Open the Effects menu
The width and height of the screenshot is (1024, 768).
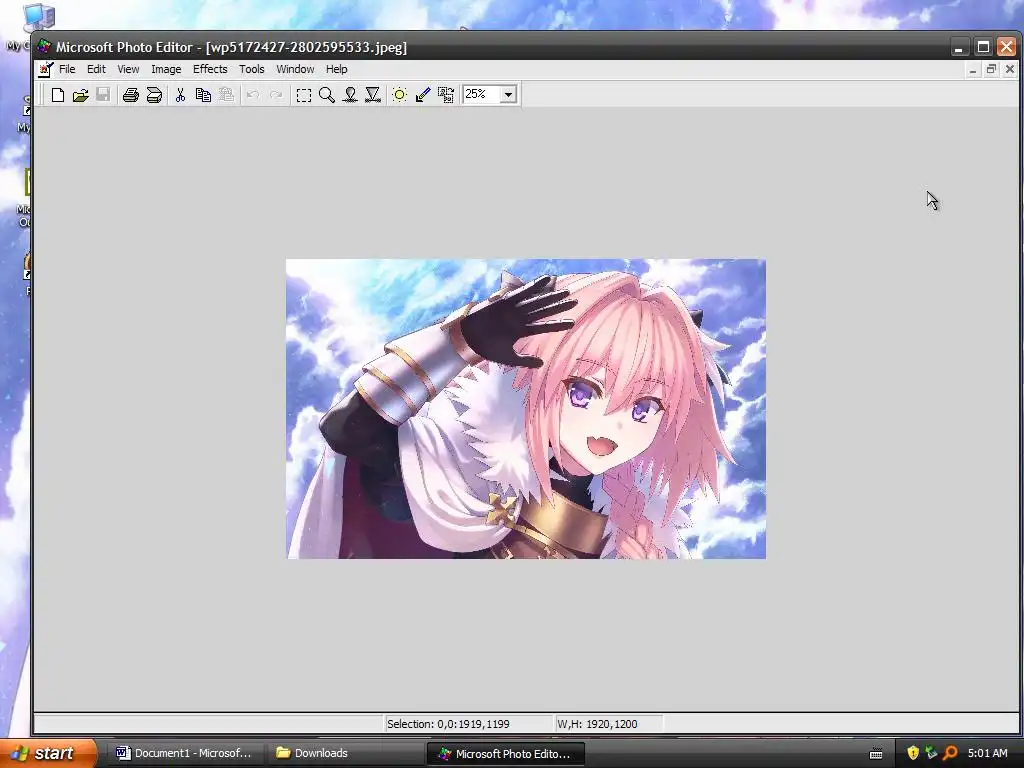pos(210,69)
